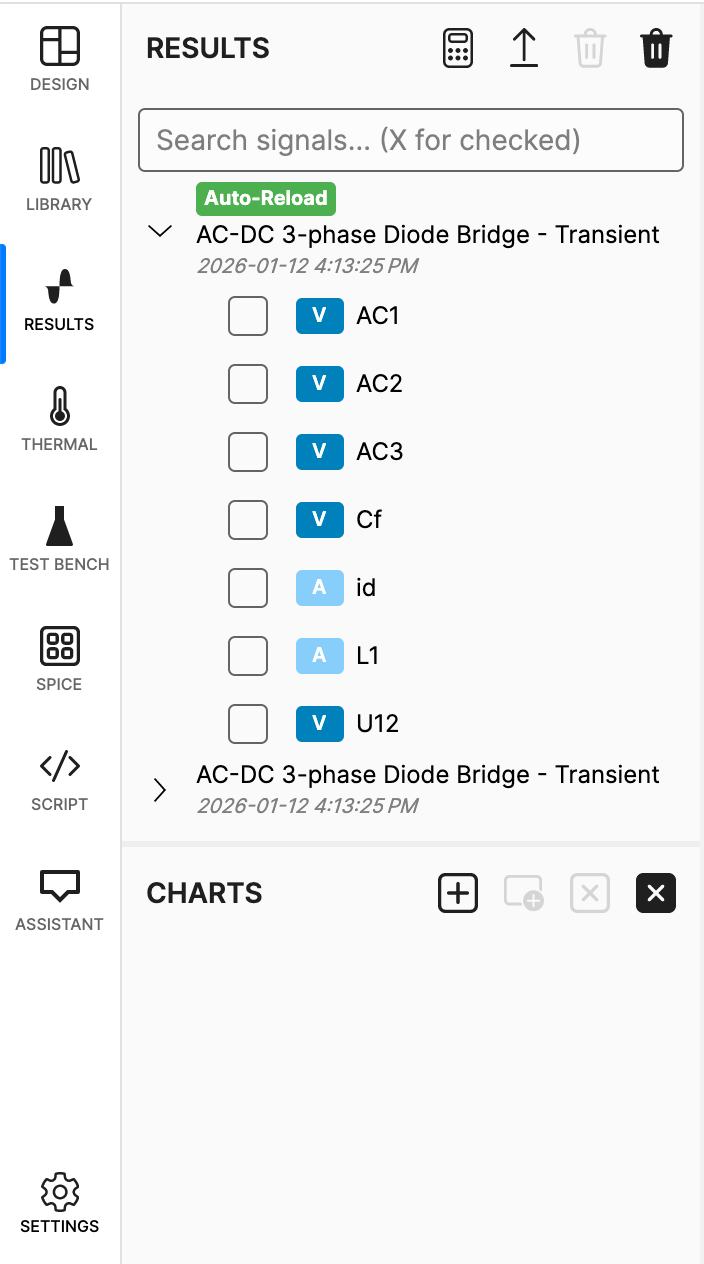The height and width of the screenshot is (1264, 704).
Task: Click the blue V badge next to U12
Action: tap(320, 724)
